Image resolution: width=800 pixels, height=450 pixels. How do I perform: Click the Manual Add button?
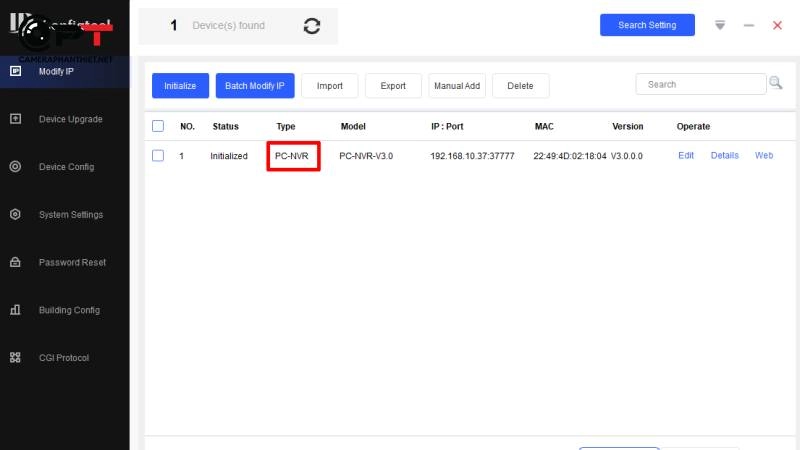coord(457,86)
